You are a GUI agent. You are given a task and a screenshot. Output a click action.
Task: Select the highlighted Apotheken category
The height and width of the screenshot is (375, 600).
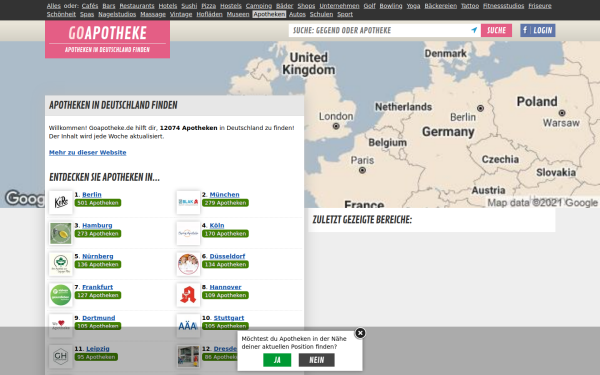tap(269, 14)
